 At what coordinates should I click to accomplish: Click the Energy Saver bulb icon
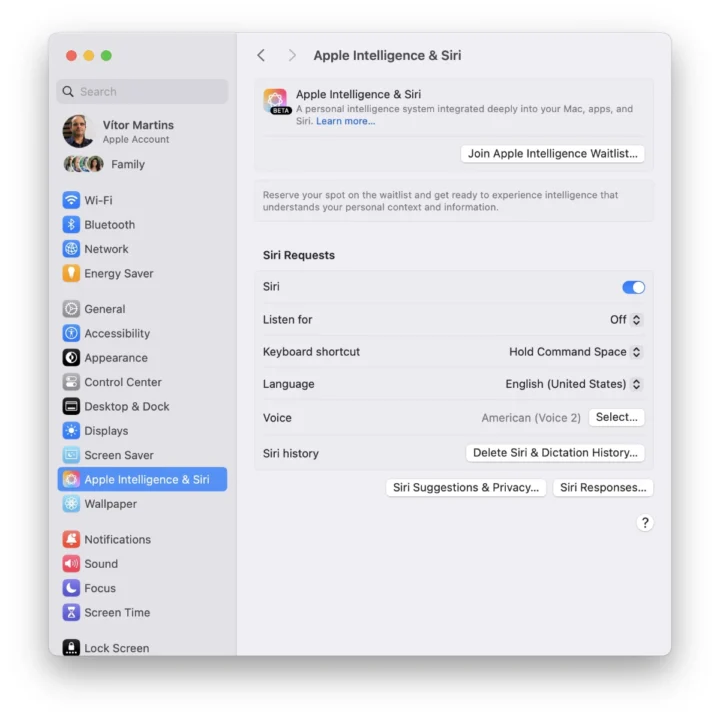pos(71,273)
